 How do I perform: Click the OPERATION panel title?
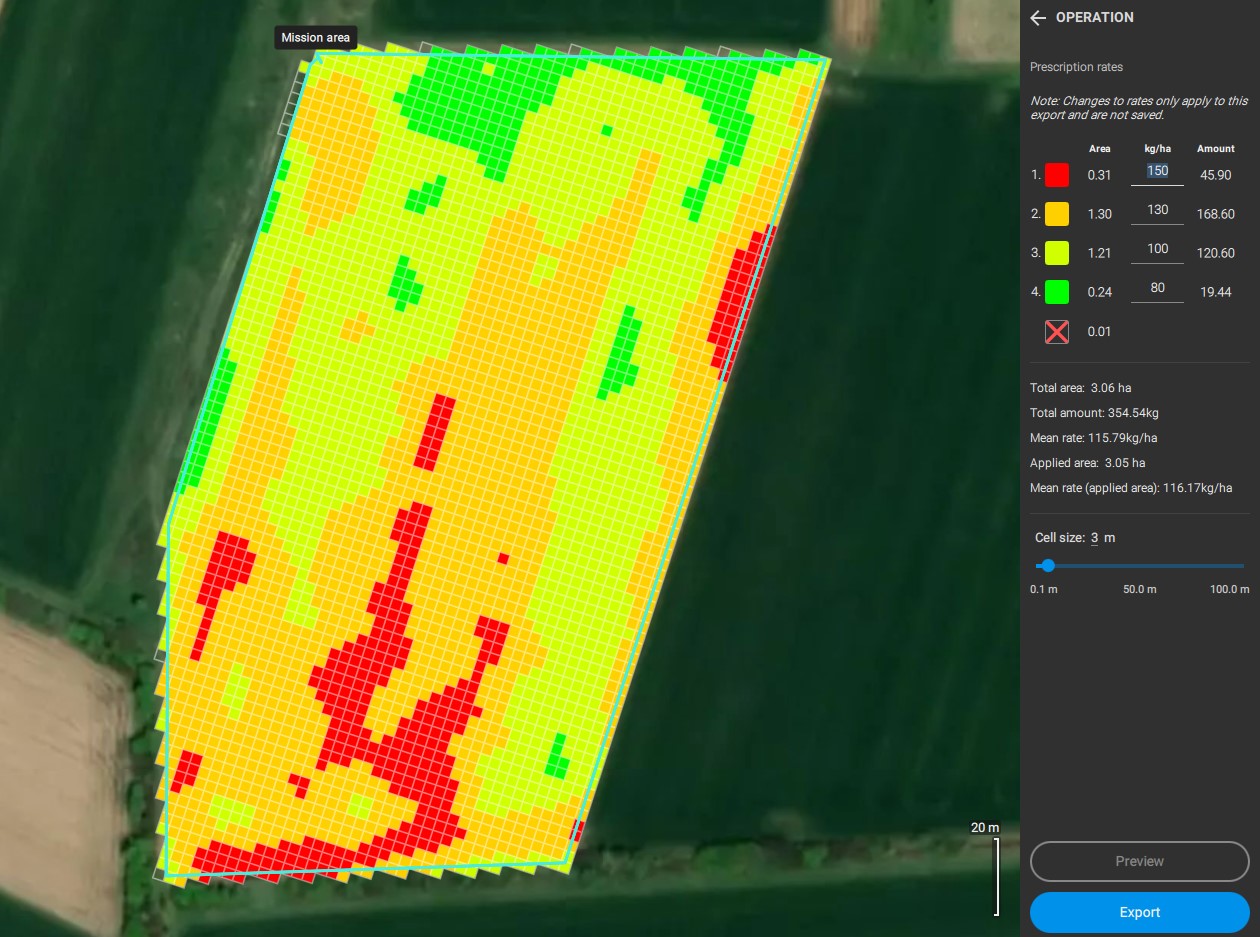[1094, 18]
